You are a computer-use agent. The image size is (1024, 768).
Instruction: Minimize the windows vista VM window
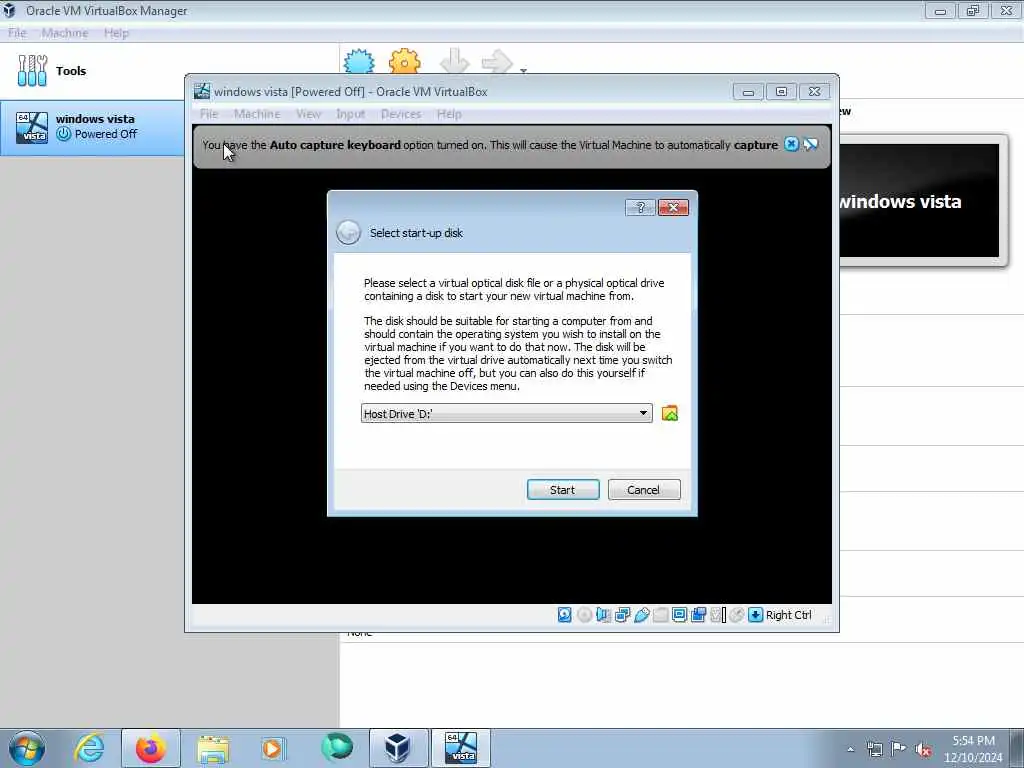pos(748,91)
